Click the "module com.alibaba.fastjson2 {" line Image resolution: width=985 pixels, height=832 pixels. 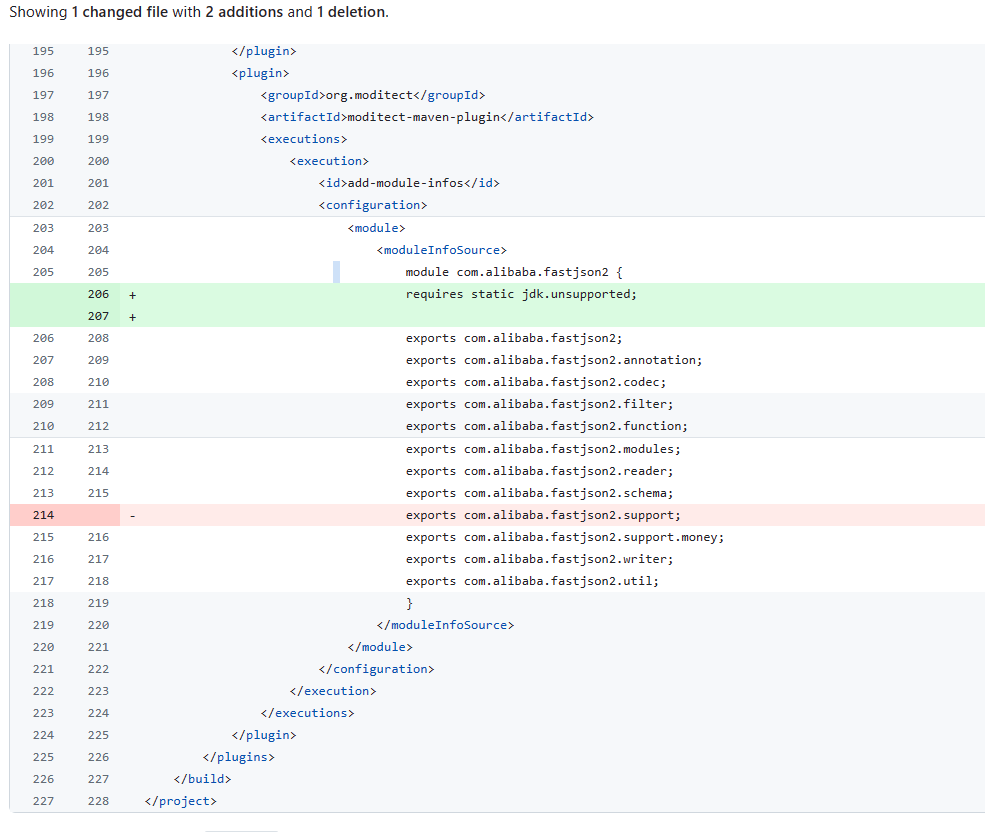click(x=514, y=272)
